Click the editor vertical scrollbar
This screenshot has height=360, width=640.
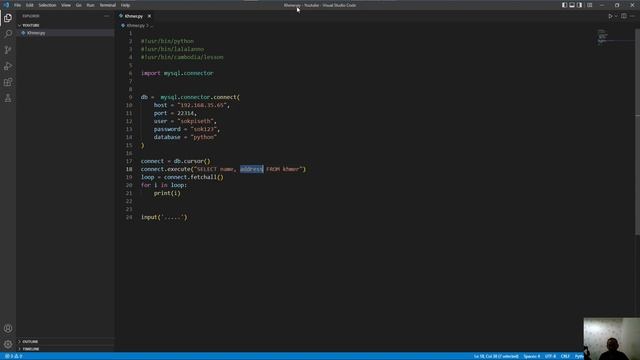pos(637,133)
